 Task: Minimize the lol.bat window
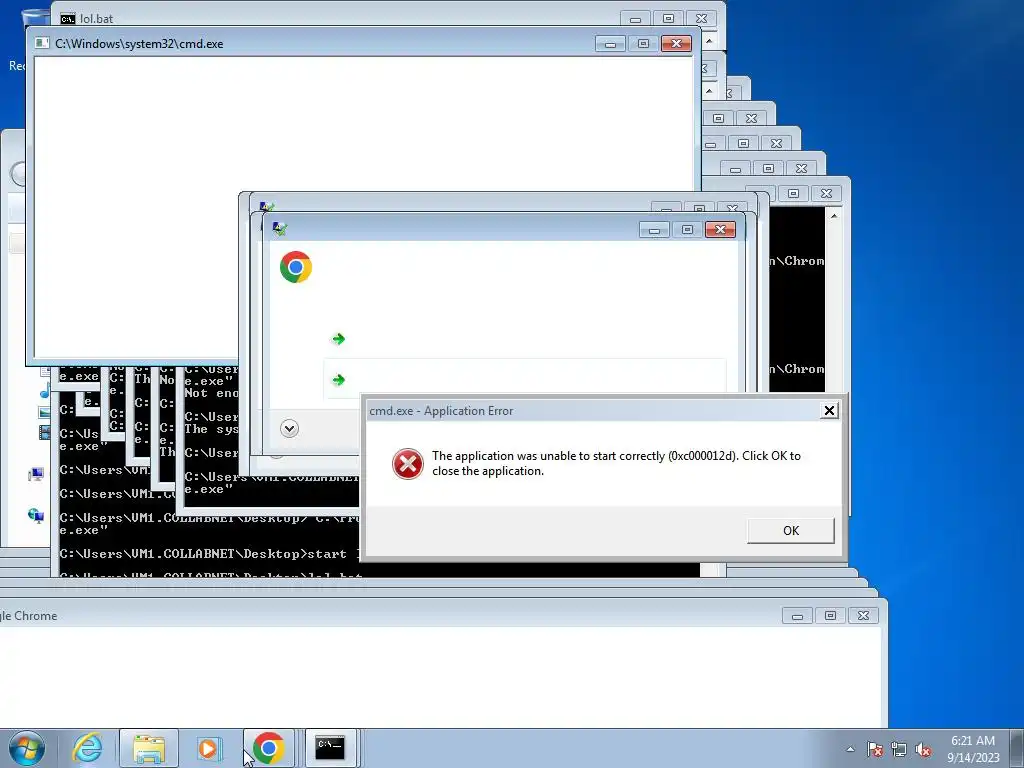[635, 18]
